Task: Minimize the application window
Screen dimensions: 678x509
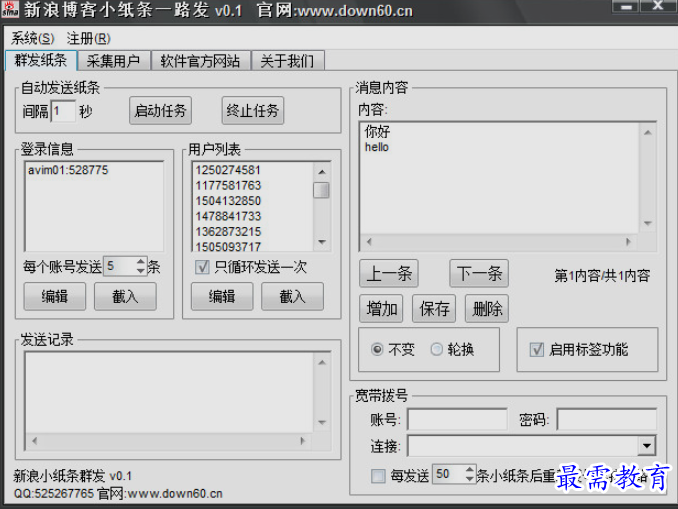Action: [x=626, y=6]
